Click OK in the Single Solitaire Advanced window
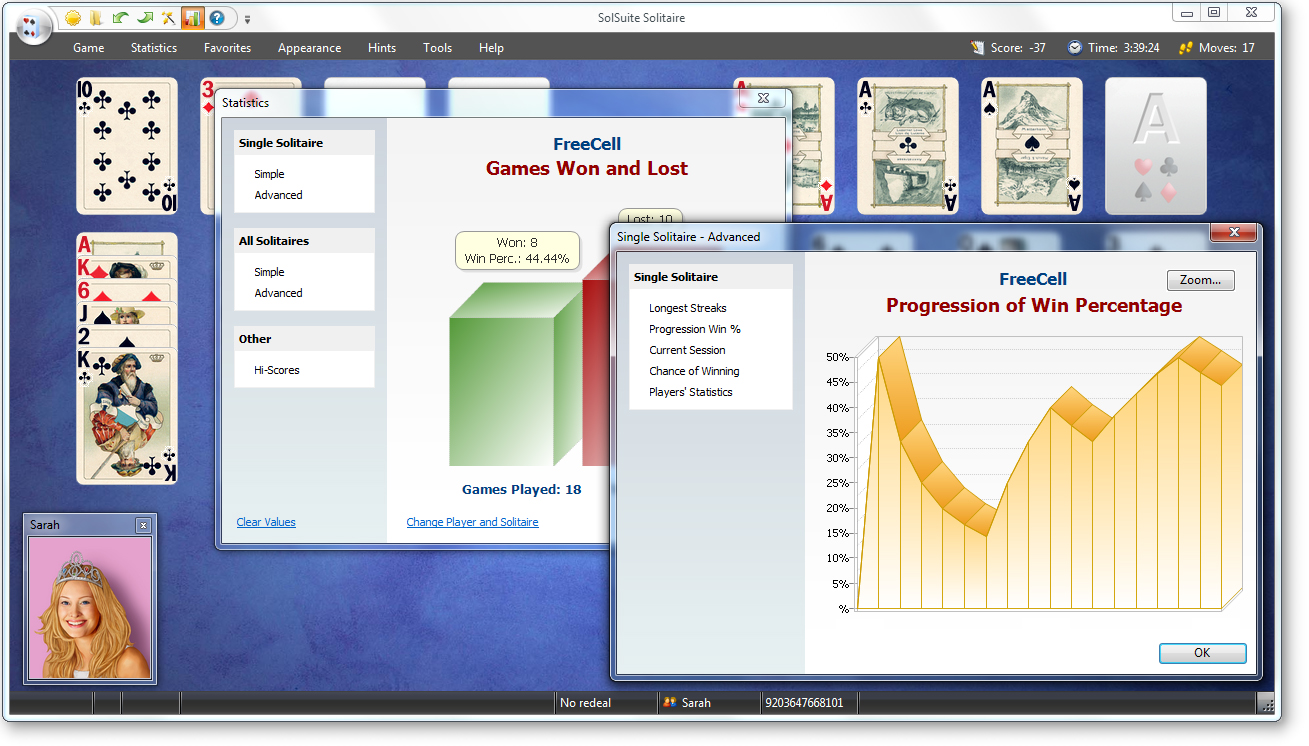Screen dimensions: 1309x746 tap(1202, 653)
